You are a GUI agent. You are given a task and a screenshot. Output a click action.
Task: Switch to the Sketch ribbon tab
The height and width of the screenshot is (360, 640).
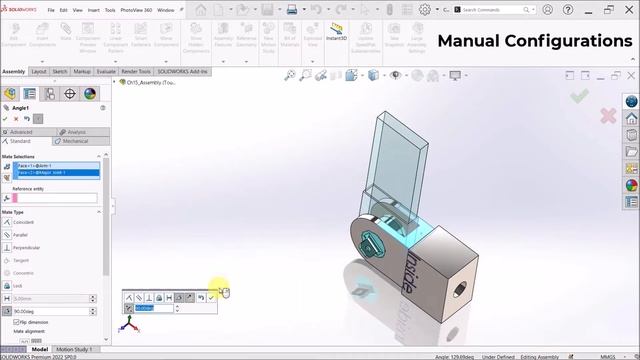click(60, 71)
